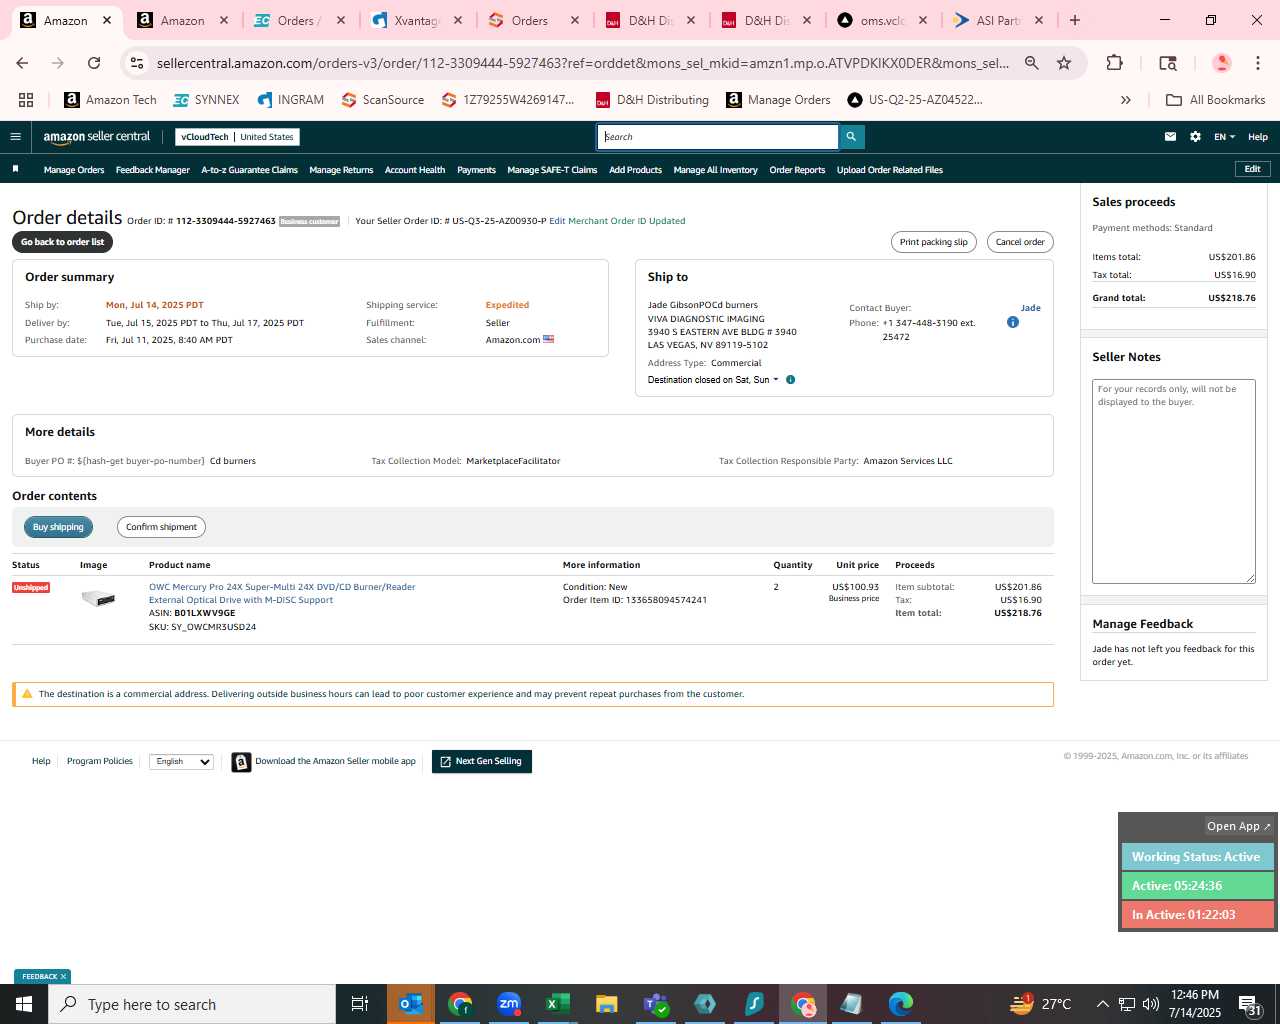This screenshot has width=1280, height=1024.
Task: Open the Chrome three-dot menu
Action: (x=1257, y=63)
